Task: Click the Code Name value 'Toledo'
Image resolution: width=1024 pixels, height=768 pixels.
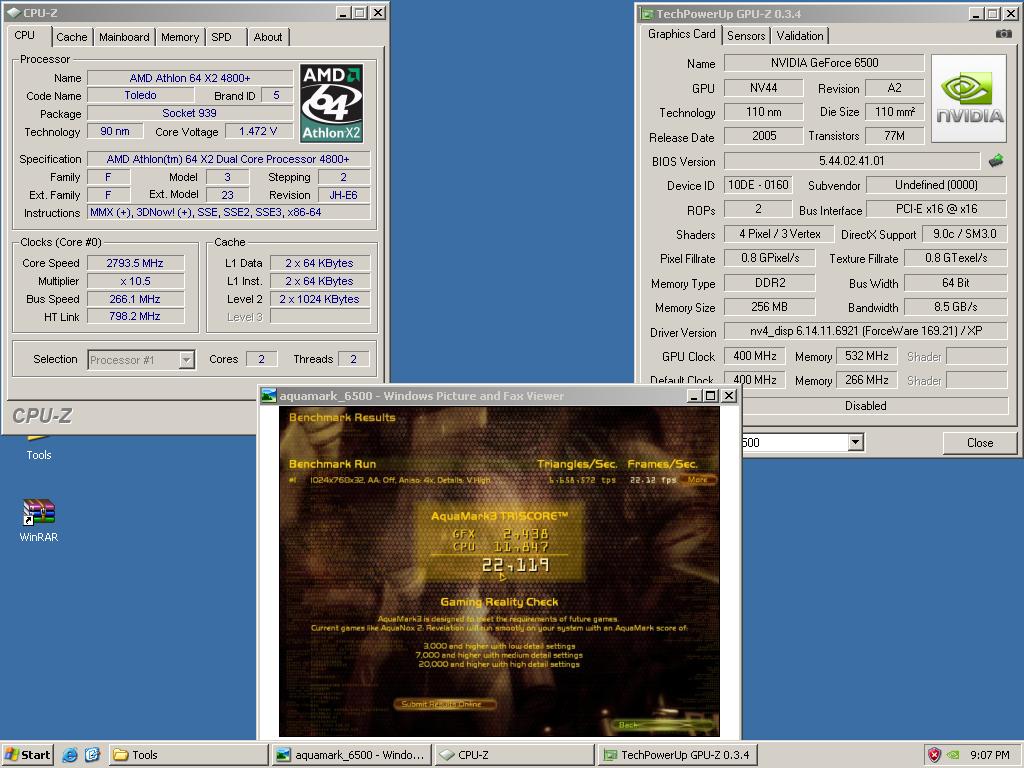Action: click(x=140, y=95)
